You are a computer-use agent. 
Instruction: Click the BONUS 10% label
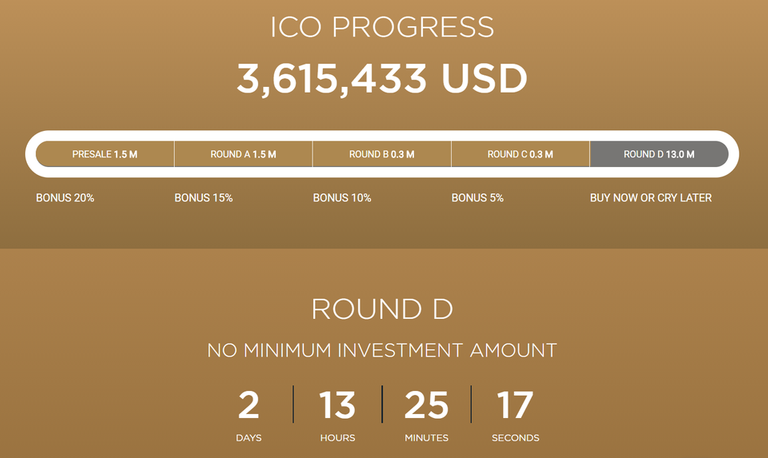coord(342,198)
